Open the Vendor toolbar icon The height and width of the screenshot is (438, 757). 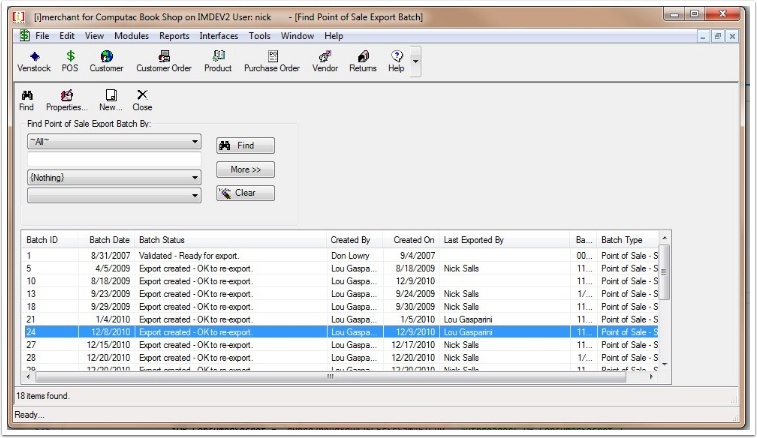[x=325, y=61]
